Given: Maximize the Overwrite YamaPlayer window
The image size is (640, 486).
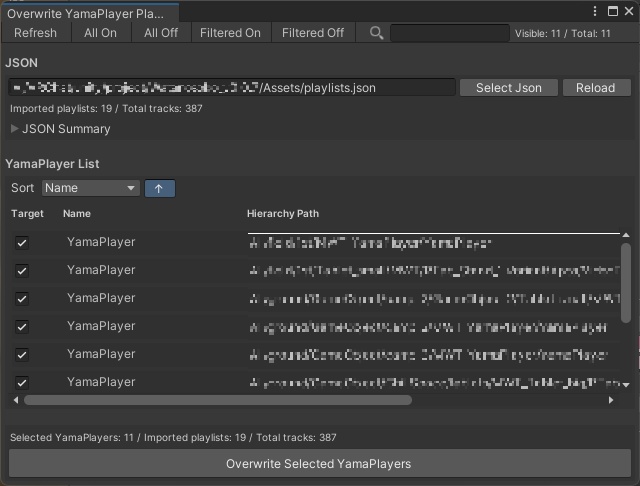Looking at the screenshot, I should [613, 11].
